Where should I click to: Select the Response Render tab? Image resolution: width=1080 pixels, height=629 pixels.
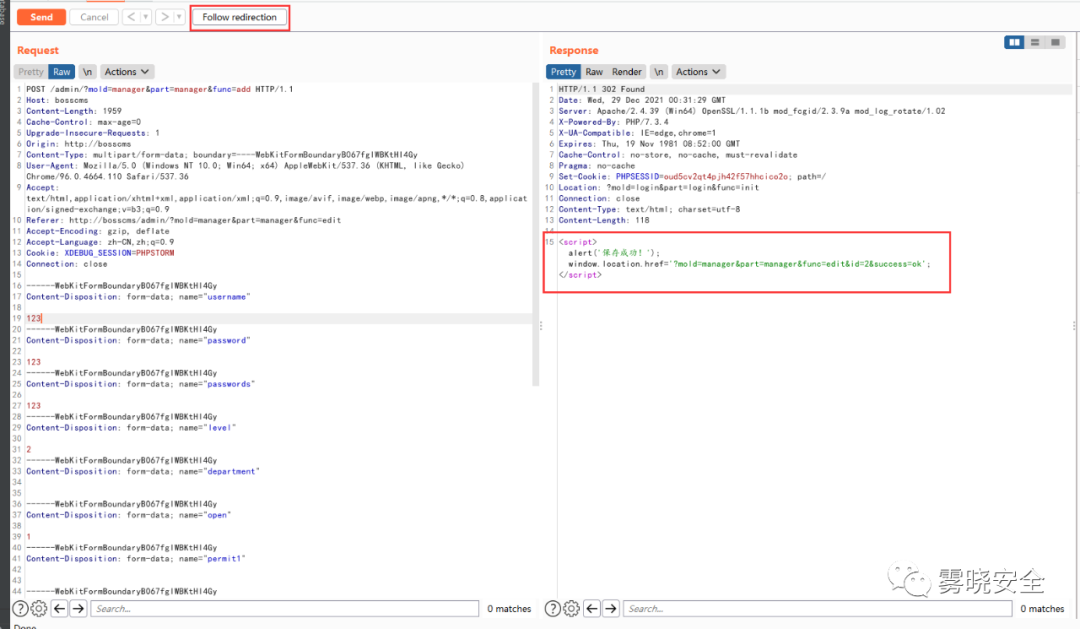(627, 72)
